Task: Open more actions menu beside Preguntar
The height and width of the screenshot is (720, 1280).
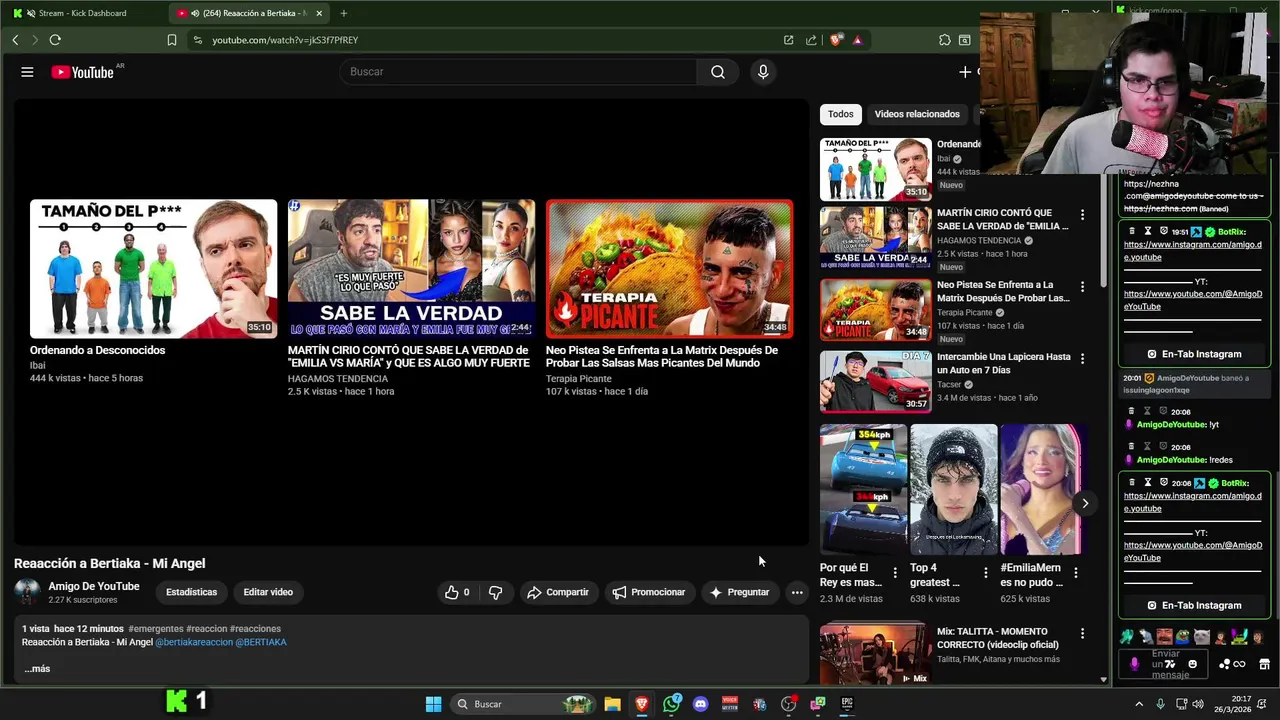Action: [x=797, y=592]
